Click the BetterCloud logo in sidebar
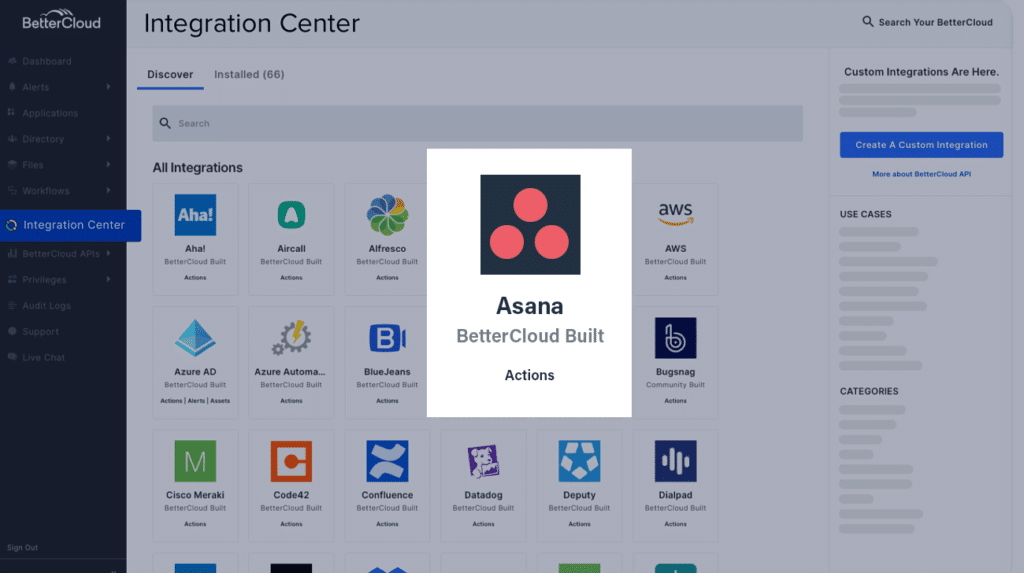 (x=61, y=20)
